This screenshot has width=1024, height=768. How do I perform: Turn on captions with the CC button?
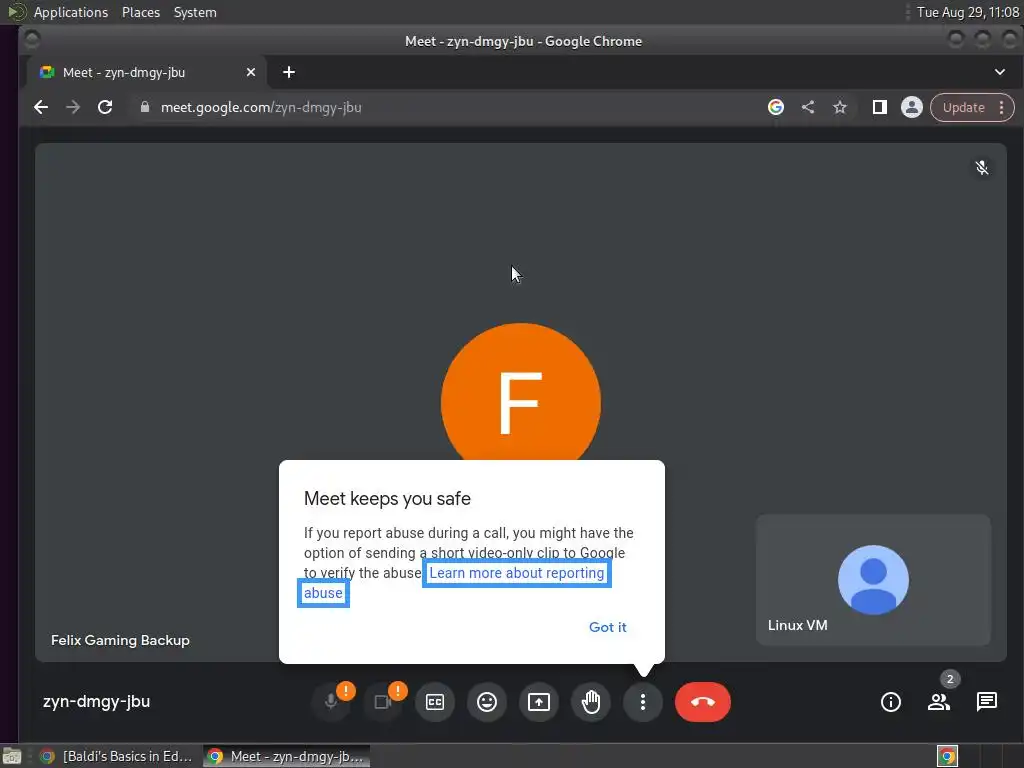[x=435, y=702]
